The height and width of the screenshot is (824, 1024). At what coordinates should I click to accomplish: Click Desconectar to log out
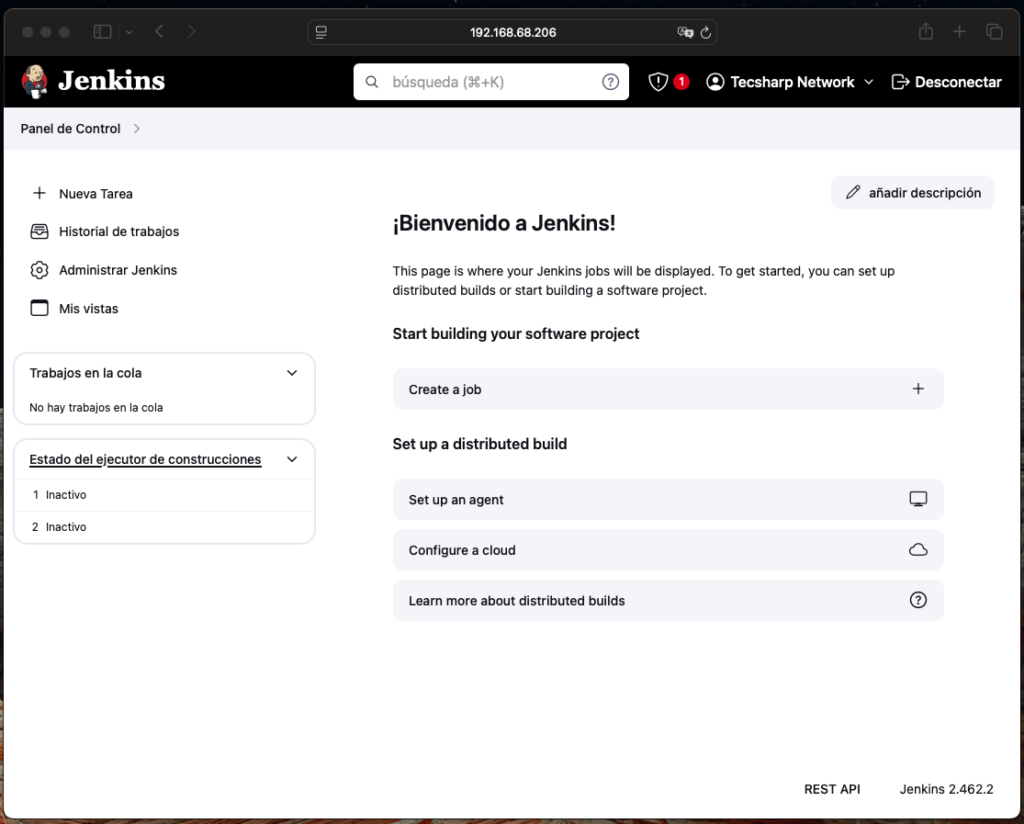[957, 82]
